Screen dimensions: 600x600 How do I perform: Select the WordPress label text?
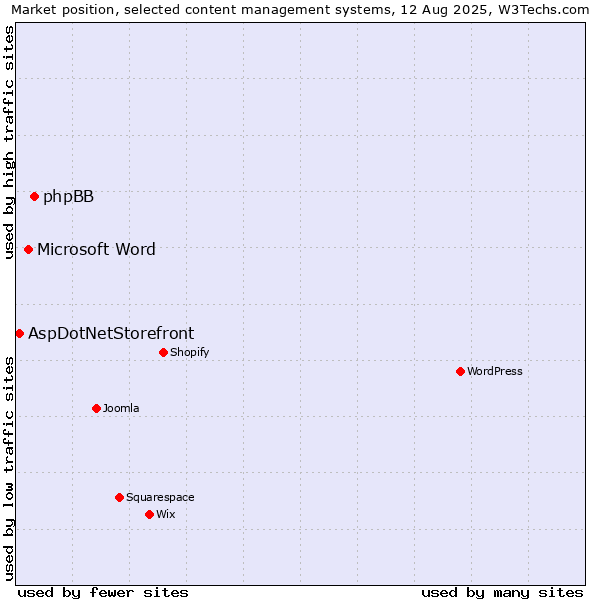point(495,371)
